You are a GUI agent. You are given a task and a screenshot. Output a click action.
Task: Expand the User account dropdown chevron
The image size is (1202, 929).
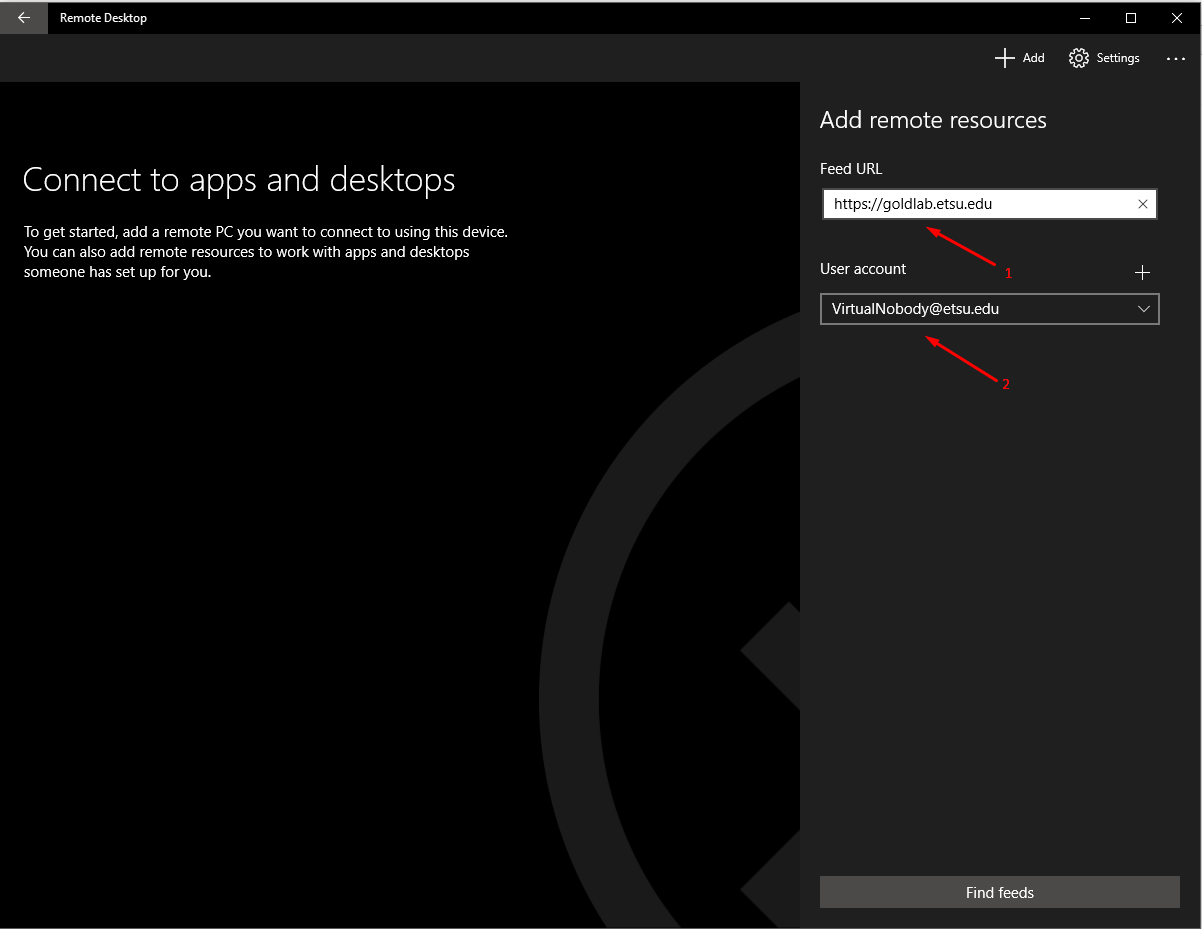[x=1144, y=309]
